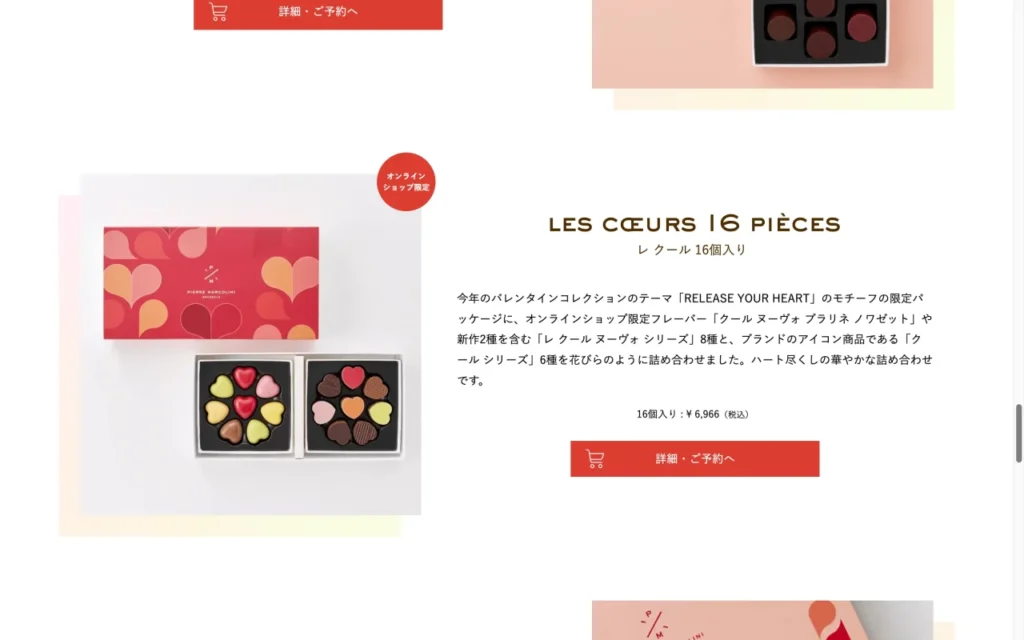Viewport: 1024px width, 640px height.
Task: Click the RELEASE YOUR HEART description text
Action: coord(694,339)
